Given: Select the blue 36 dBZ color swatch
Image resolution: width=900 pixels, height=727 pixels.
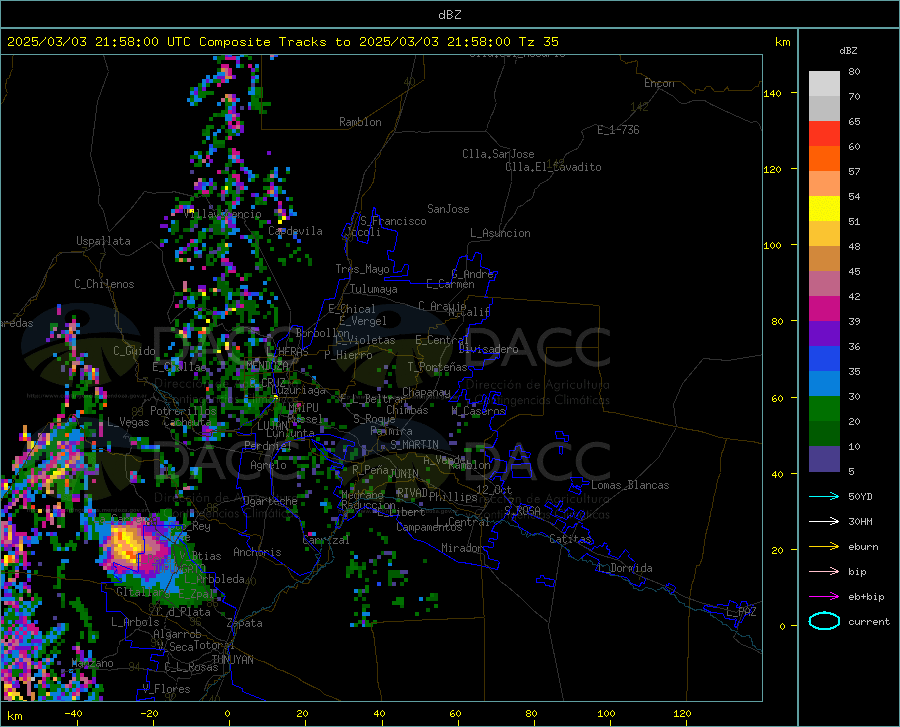Looking at the screenshot, I should tap(824, 359).
